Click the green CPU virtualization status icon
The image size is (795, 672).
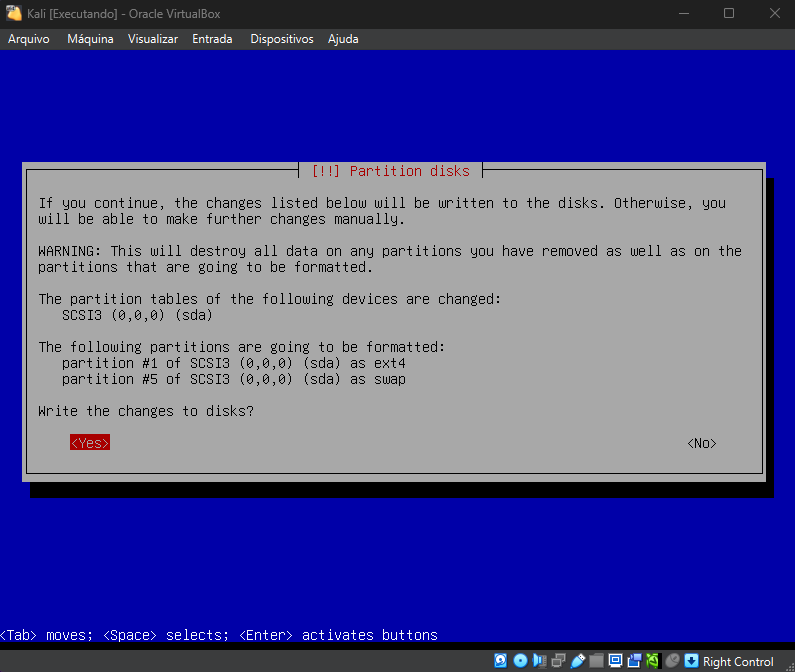pyautogui.click(x=652, y=661)
